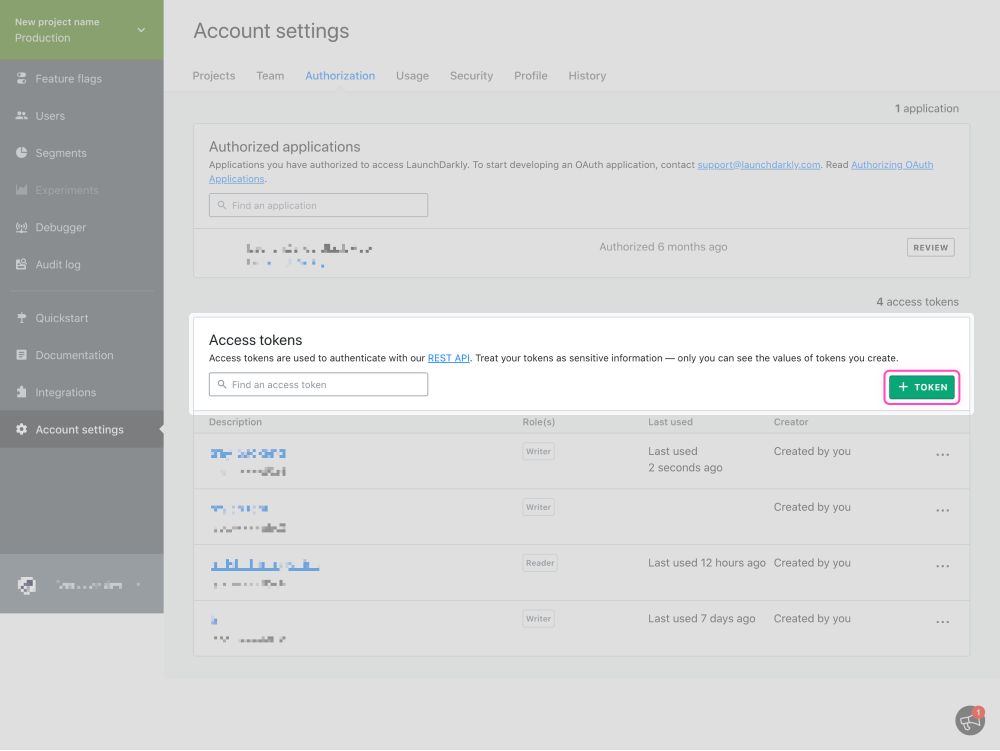Switch to the Team tab

coord(270,75)
